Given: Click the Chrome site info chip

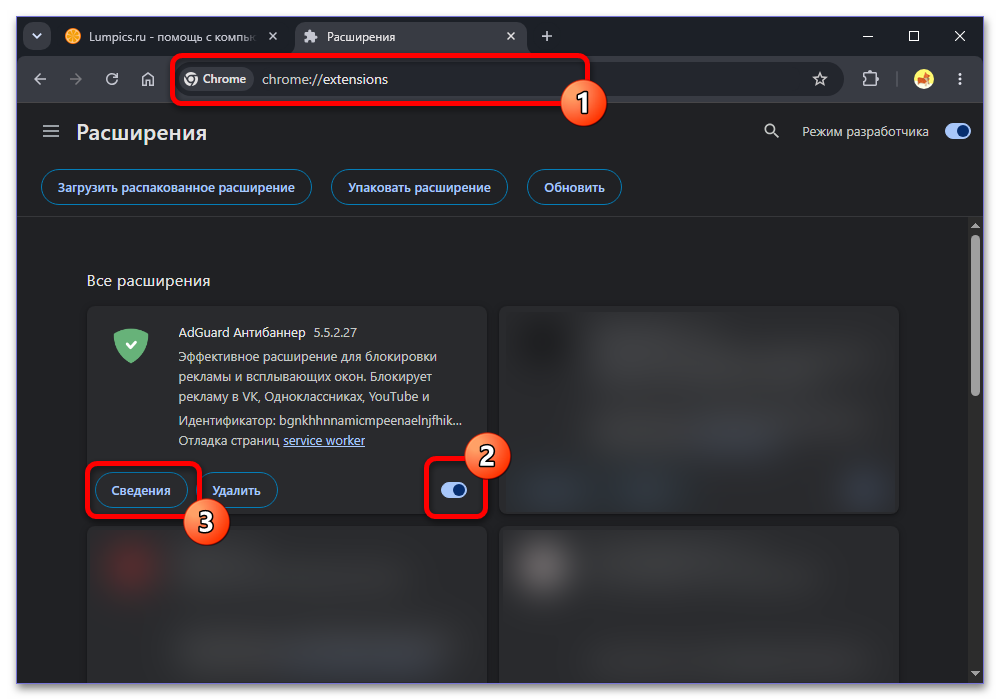Looking at the screenshot, I should pos(215,79).
